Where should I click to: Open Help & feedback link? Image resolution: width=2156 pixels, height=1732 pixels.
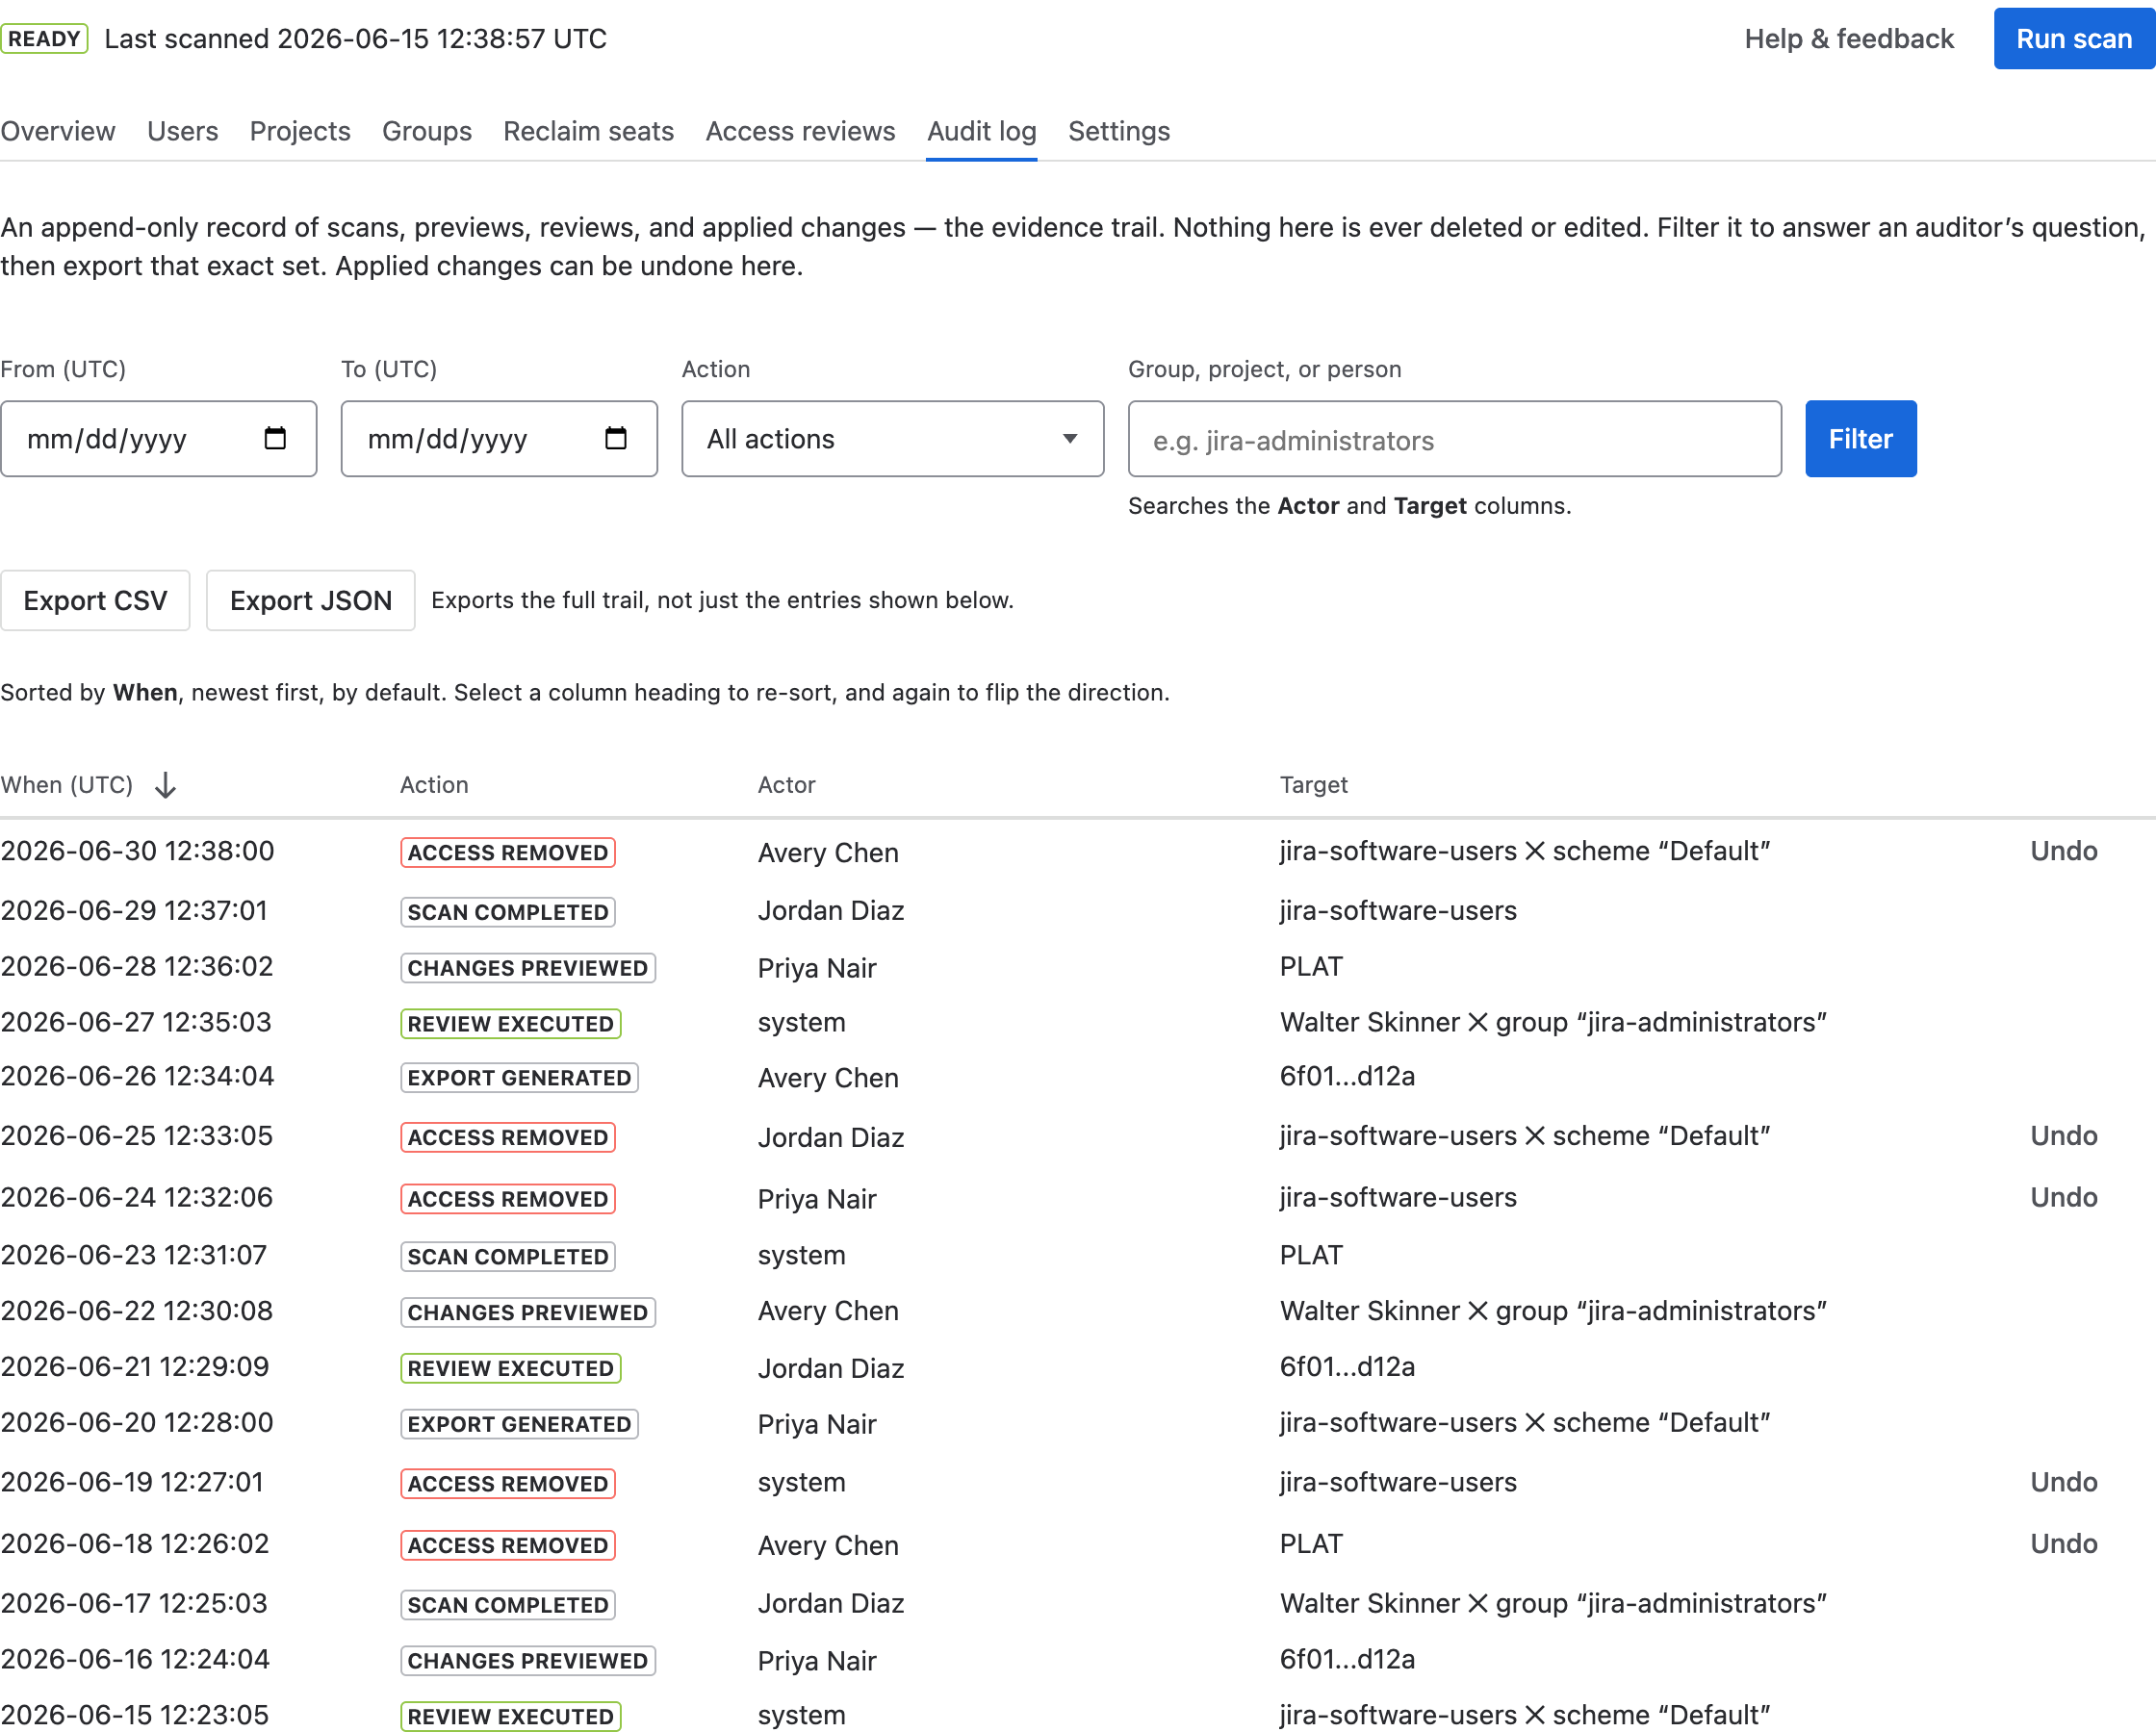click(1848, 39)
